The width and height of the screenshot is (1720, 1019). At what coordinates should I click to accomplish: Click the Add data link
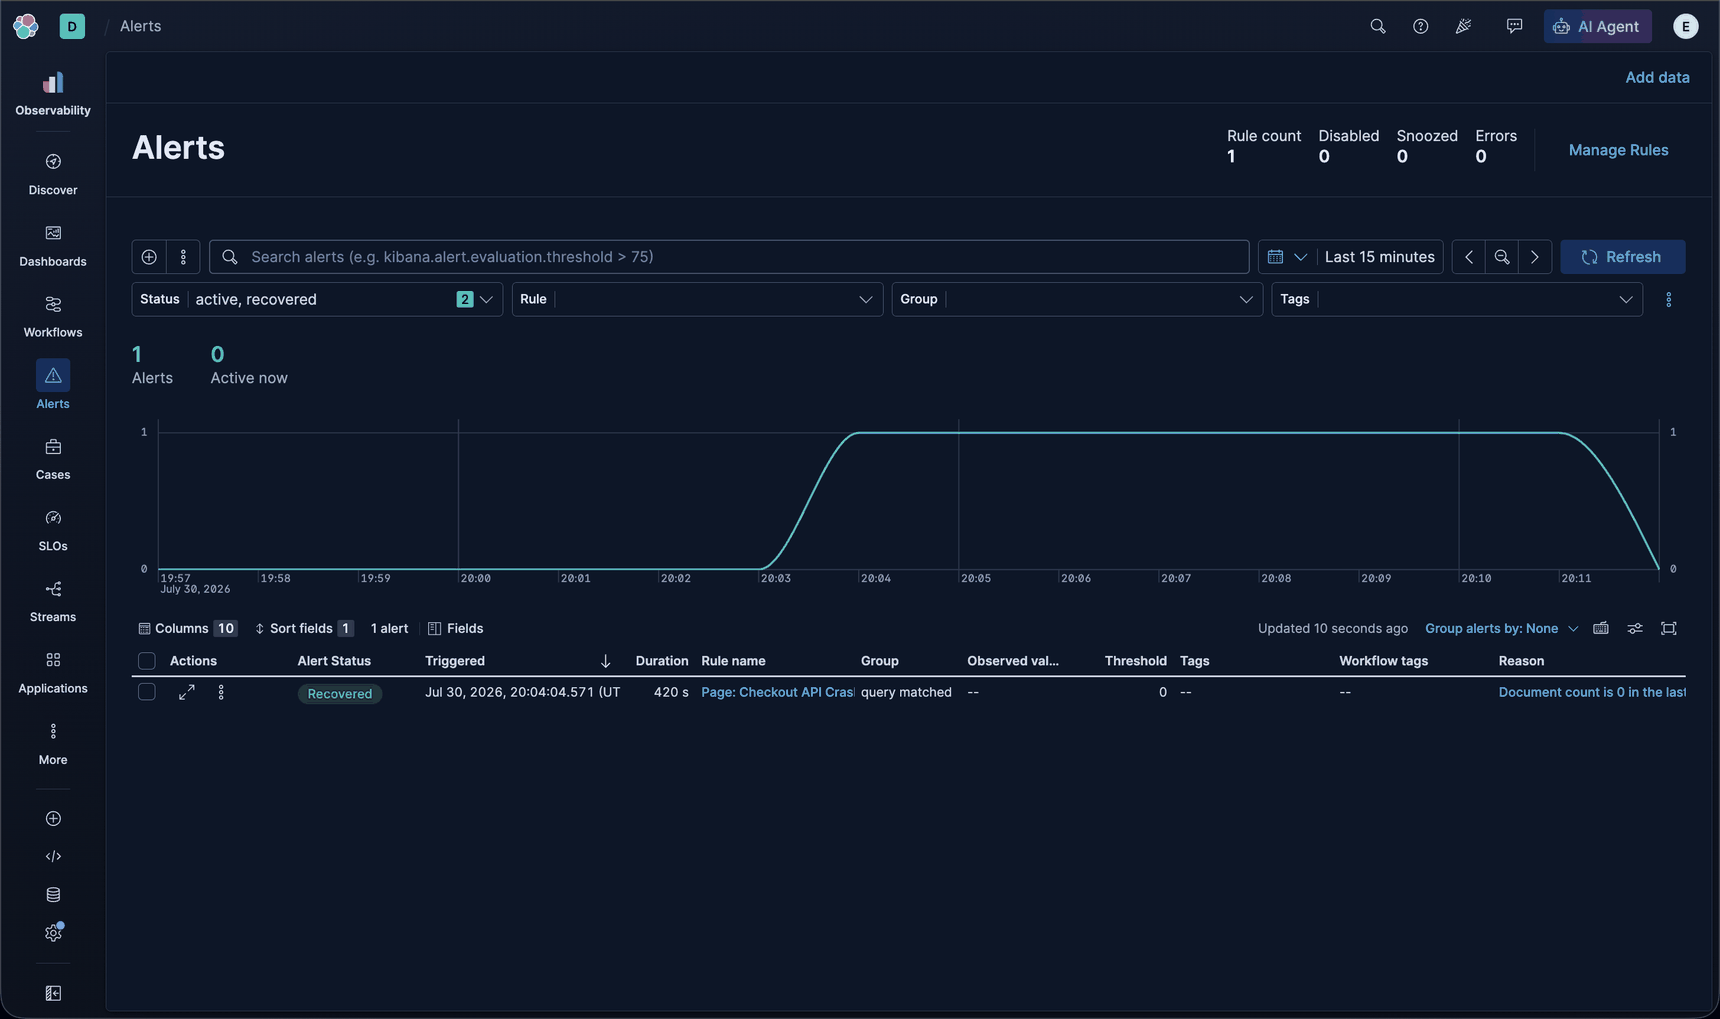[1657, 77]
